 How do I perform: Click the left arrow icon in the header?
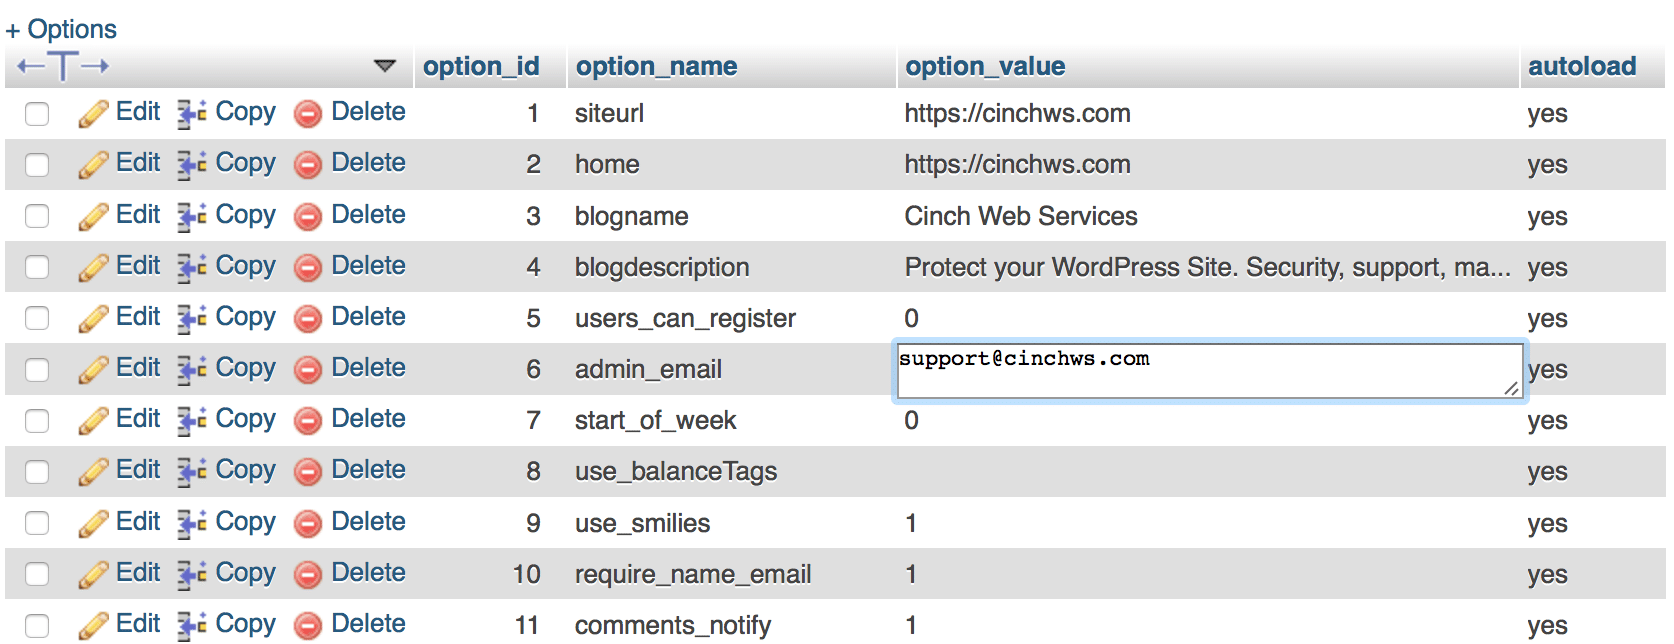[x=29, y=65]
